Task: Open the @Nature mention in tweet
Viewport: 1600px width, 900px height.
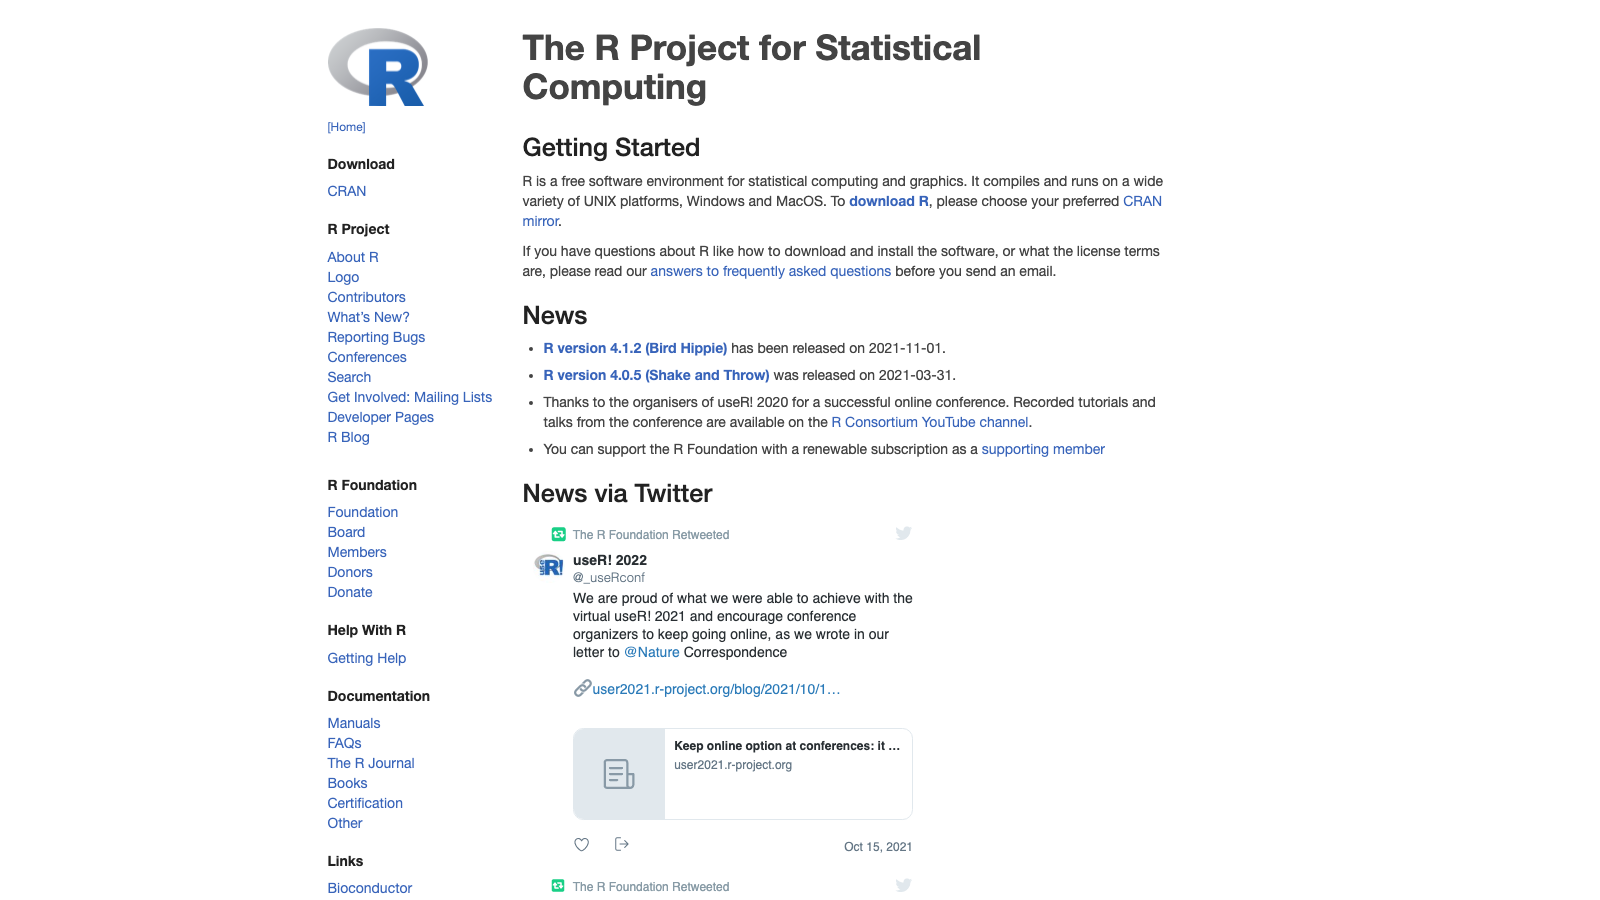Action: pos(652,652)
